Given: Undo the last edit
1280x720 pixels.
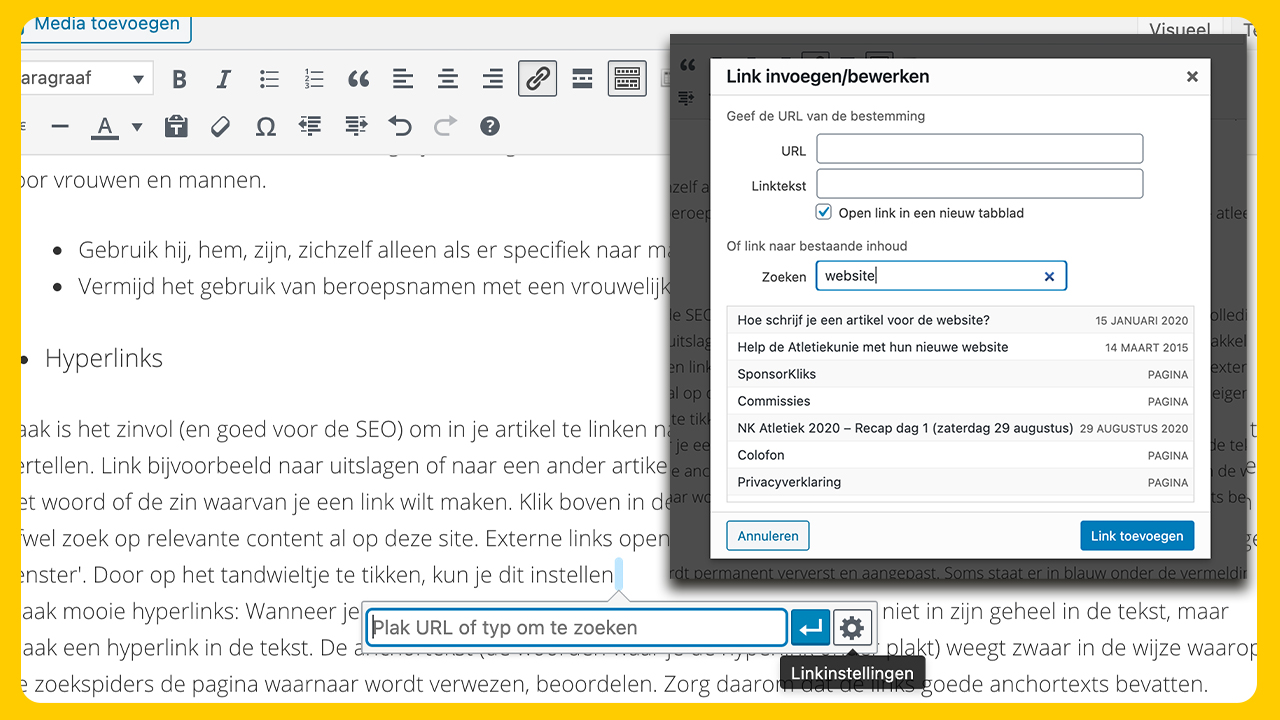Looking at the screenshot, I should click(x=400, y=126).
